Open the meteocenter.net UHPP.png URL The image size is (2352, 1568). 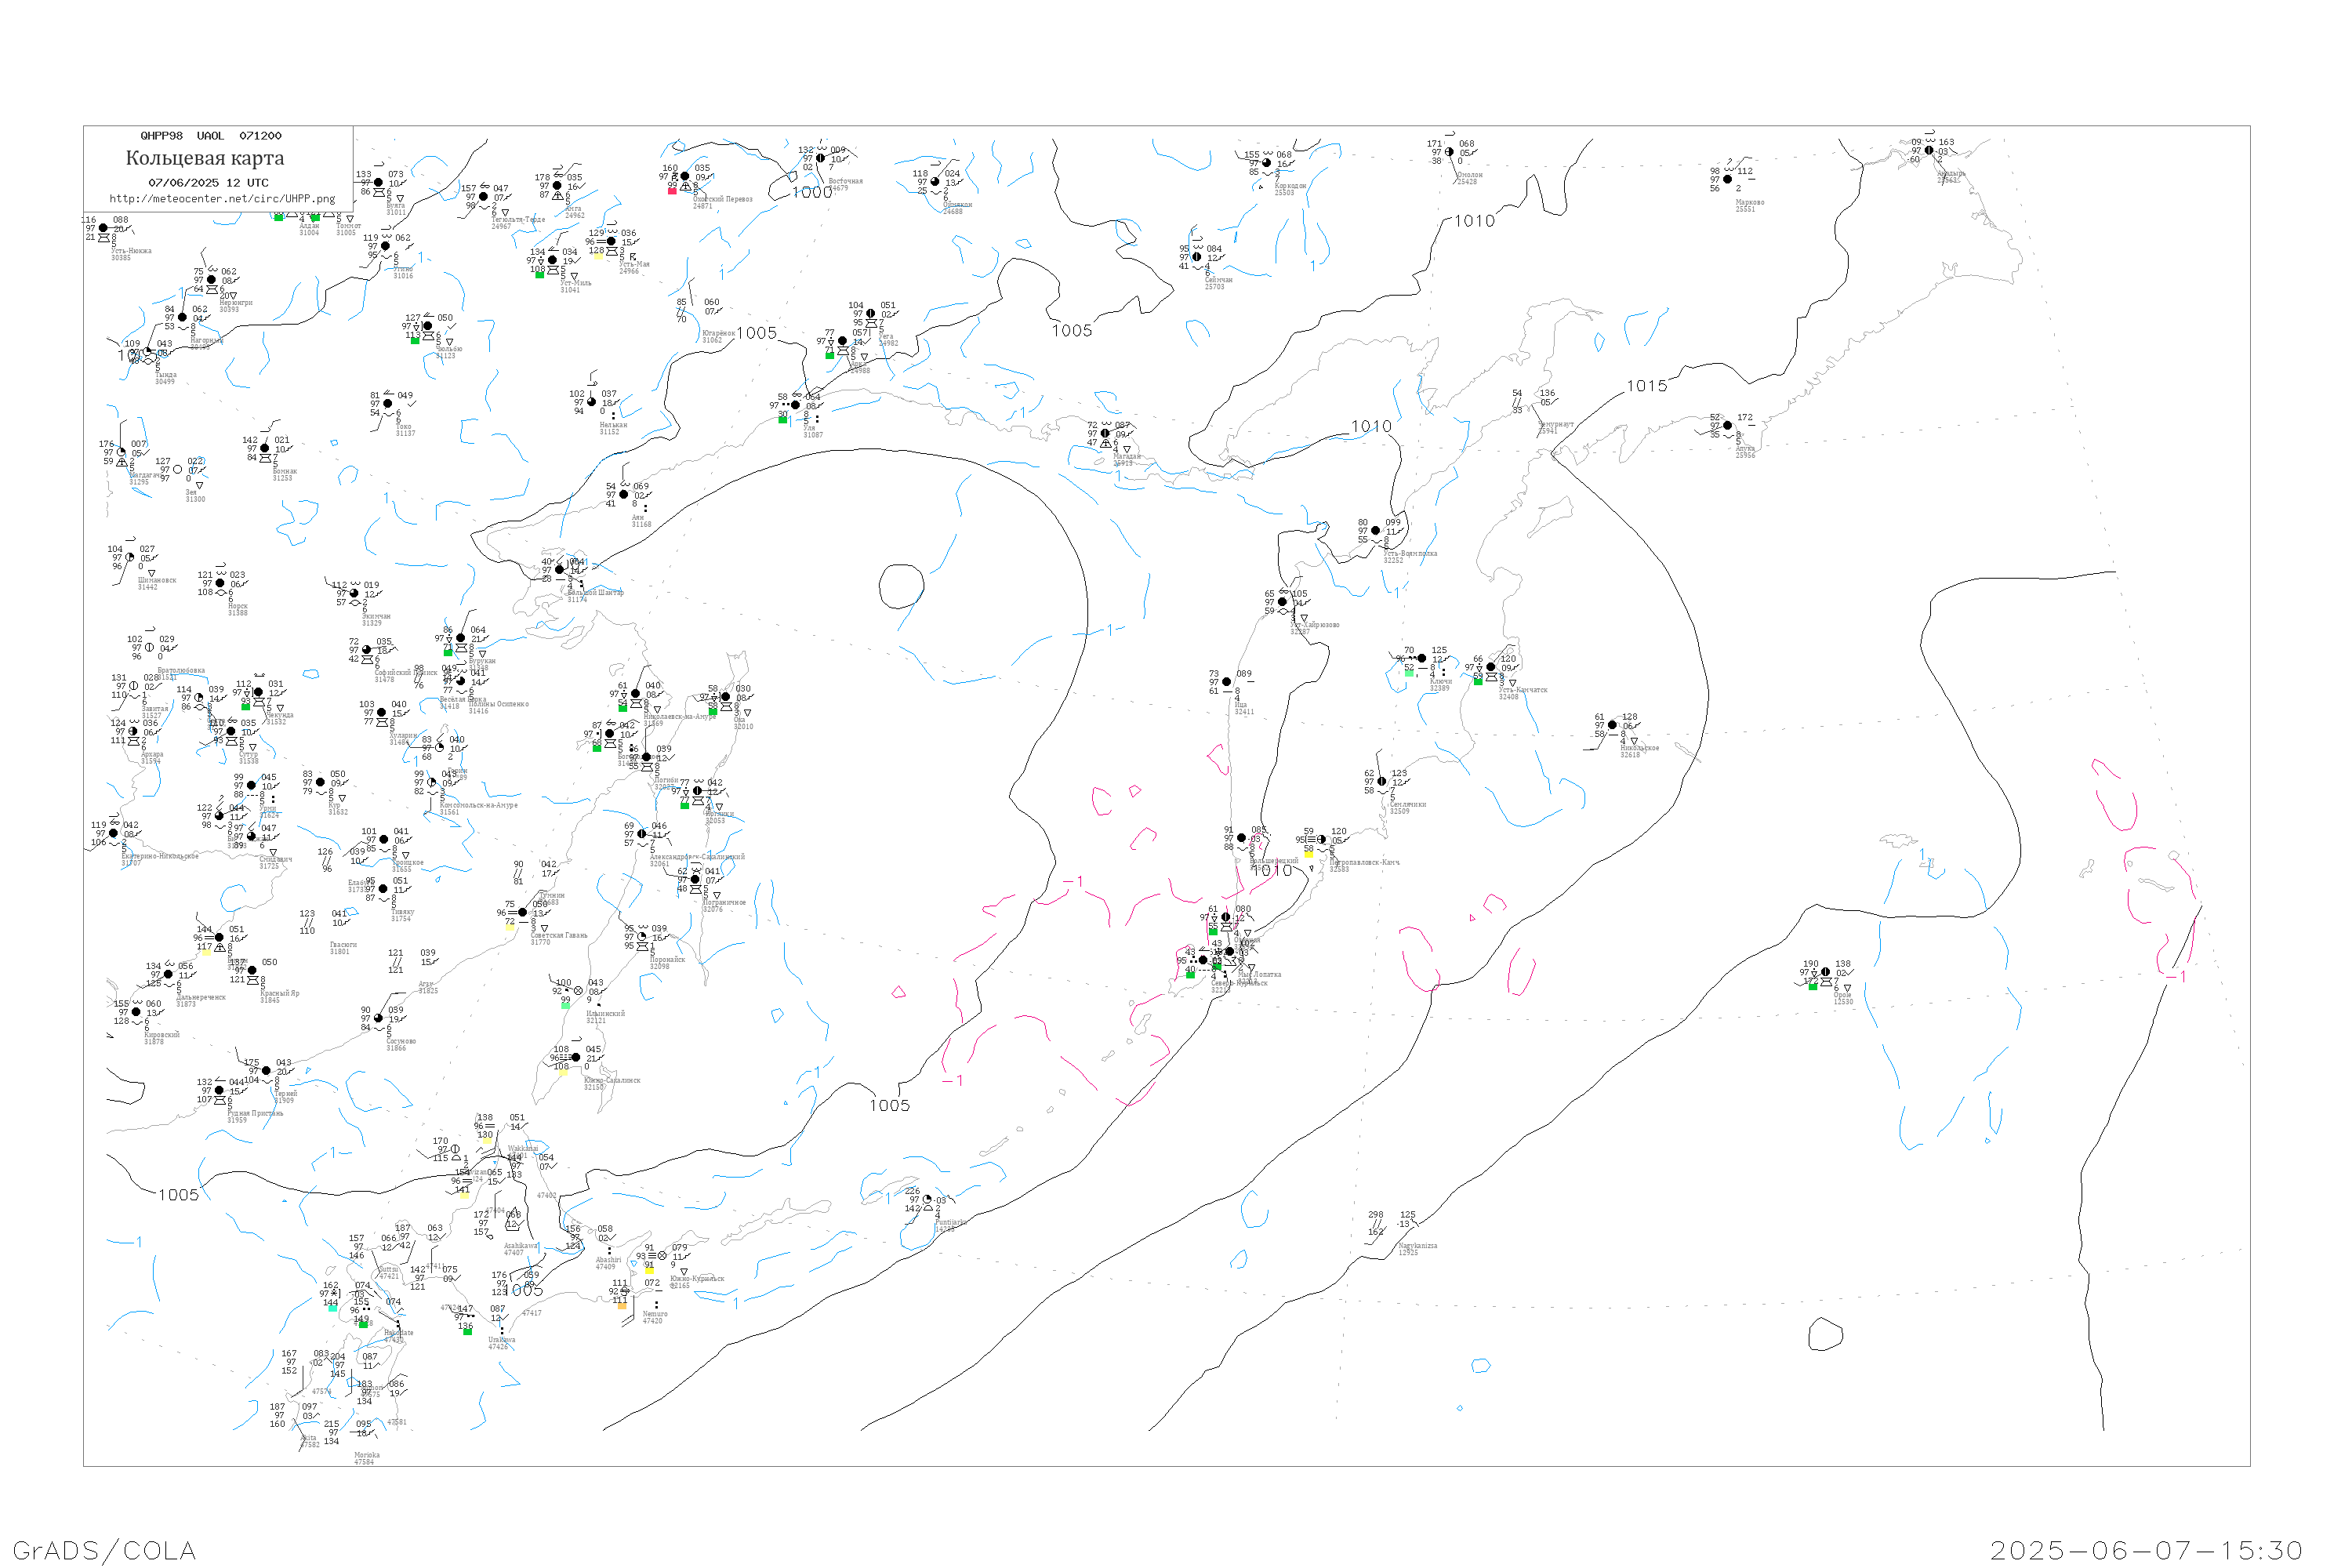tap(222, 199)
